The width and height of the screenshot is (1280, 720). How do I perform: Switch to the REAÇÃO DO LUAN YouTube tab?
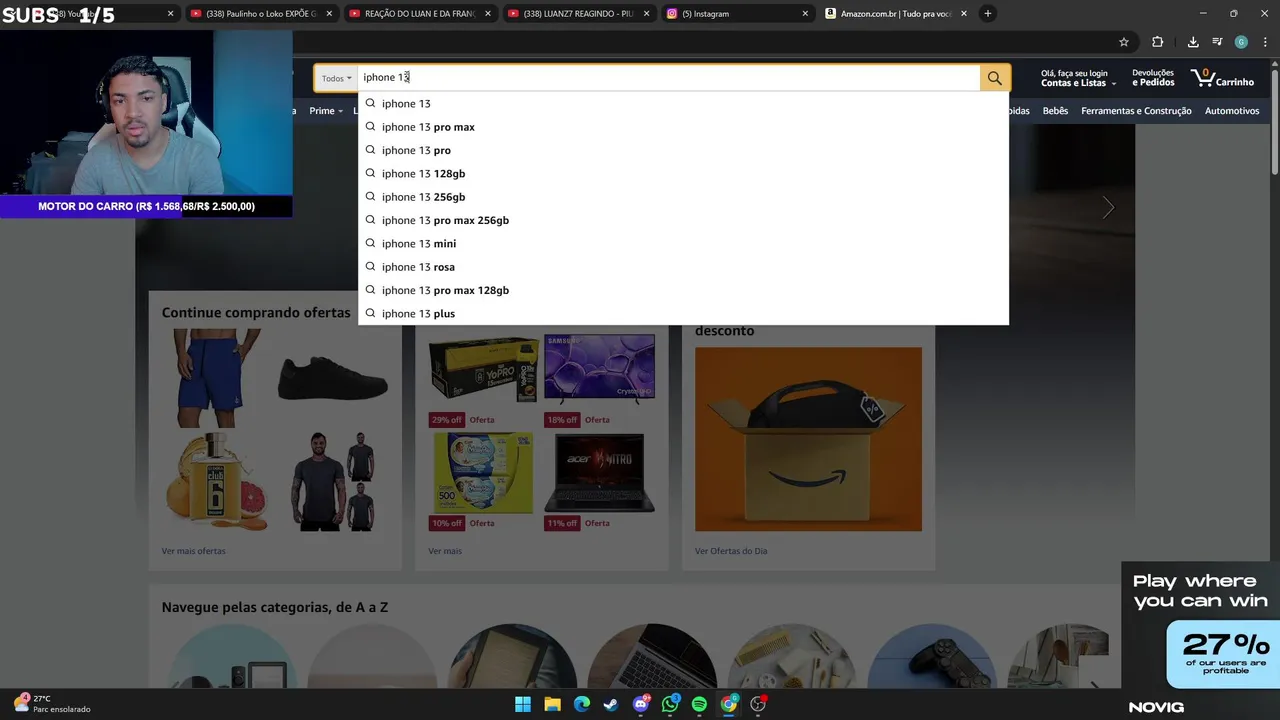(421, 14)
